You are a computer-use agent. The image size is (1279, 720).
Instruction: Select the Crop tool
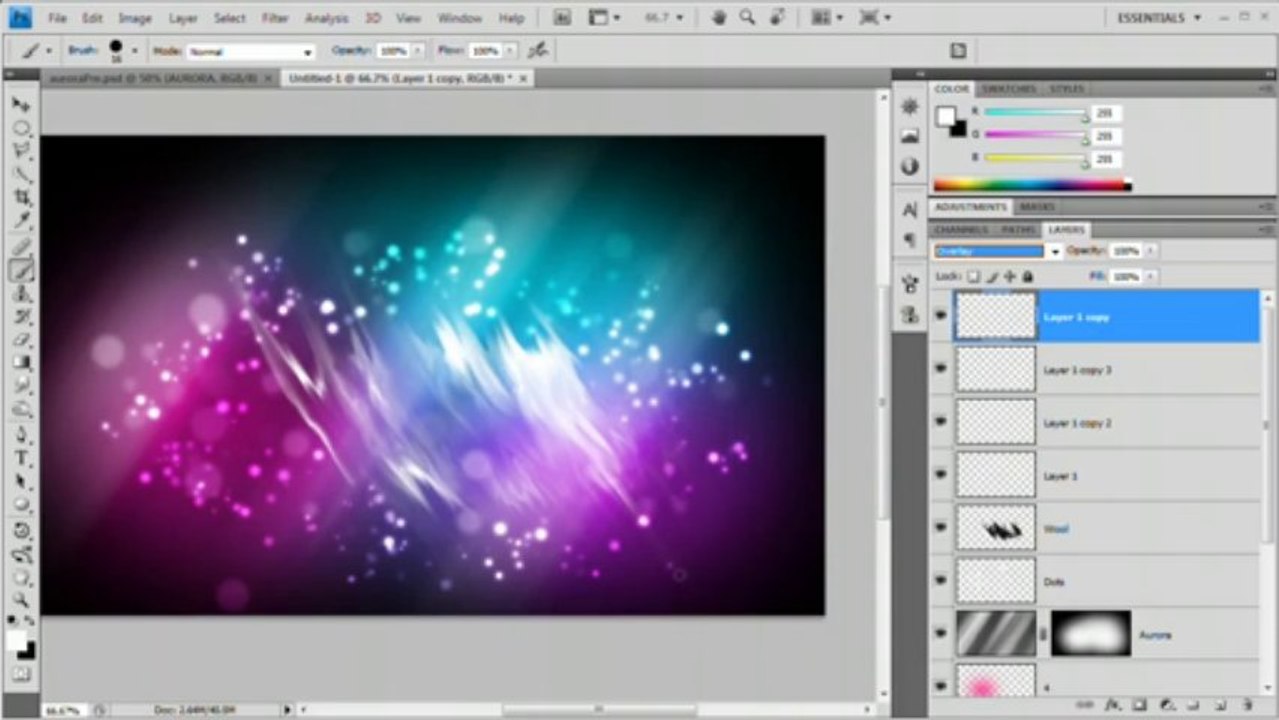[x=21, y=197]
